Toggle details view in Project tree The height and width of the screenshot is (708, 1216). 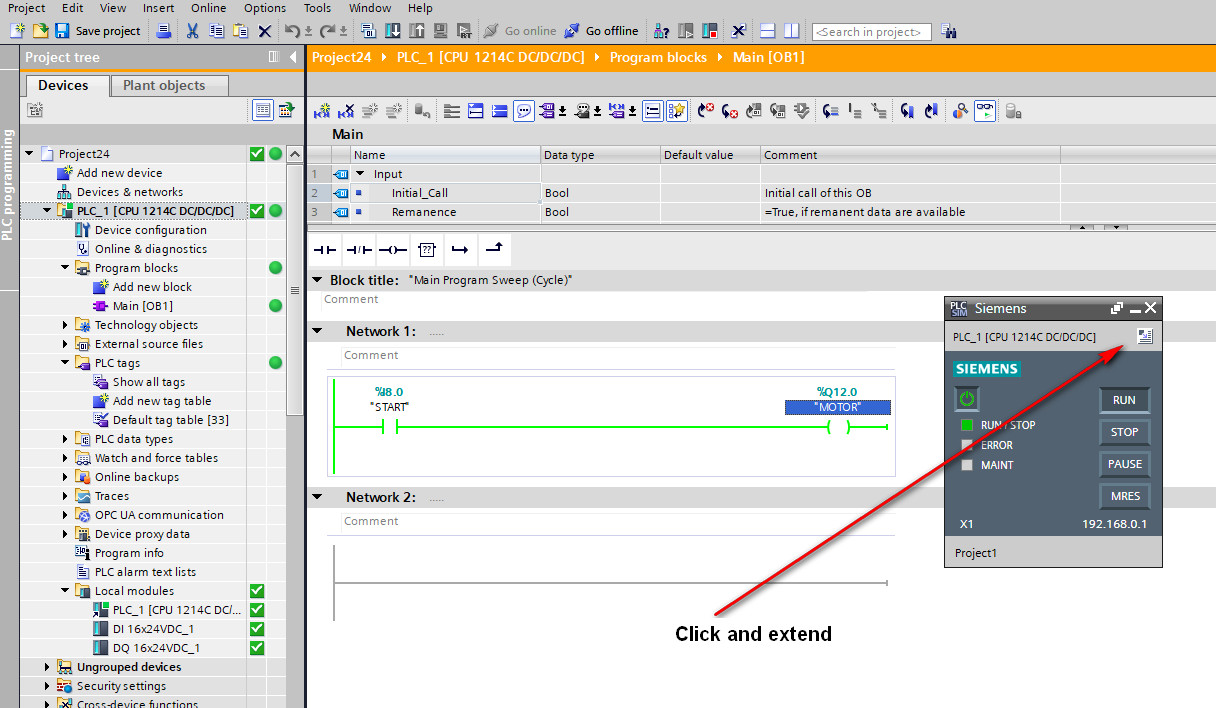263,110
